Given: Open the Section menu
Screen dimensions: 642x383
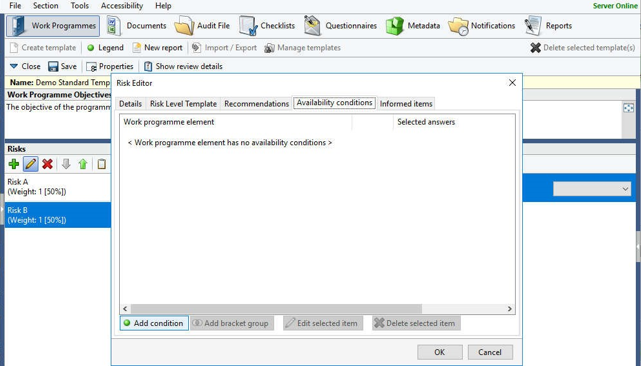Looking at the screenshot, I should [x=45, y=6].
